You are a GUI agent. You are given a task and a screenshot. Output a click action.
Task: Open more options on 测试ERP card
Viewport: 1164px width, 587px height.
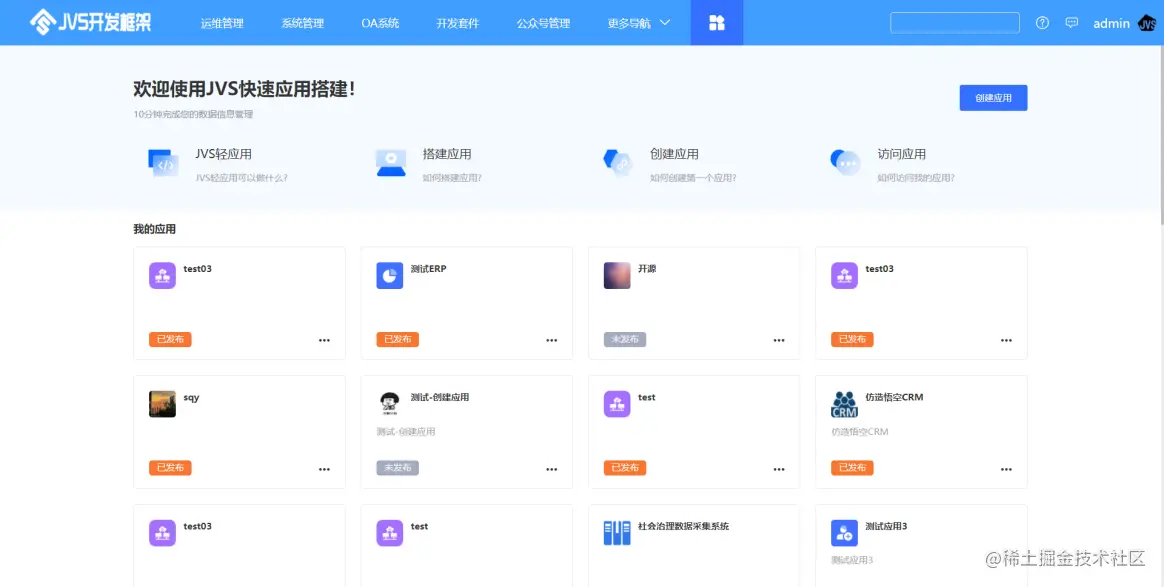coord(552,341)
